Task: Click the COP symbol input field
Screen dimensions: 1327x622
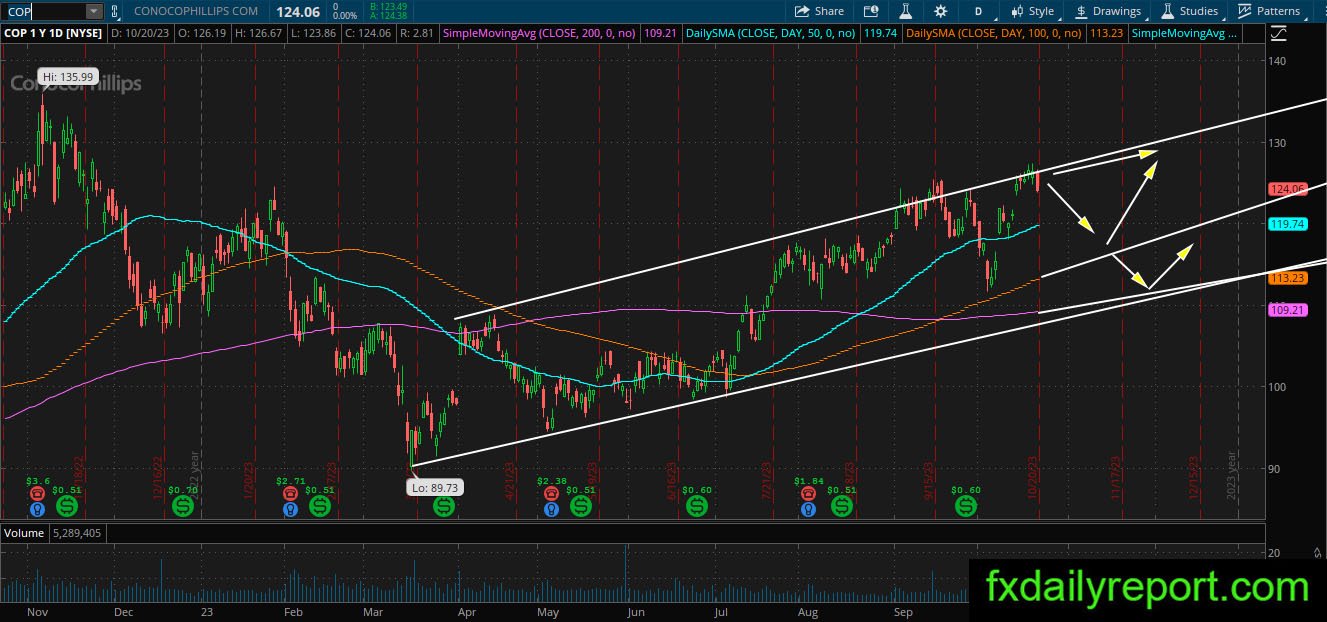Action: (x=44, y=11)
